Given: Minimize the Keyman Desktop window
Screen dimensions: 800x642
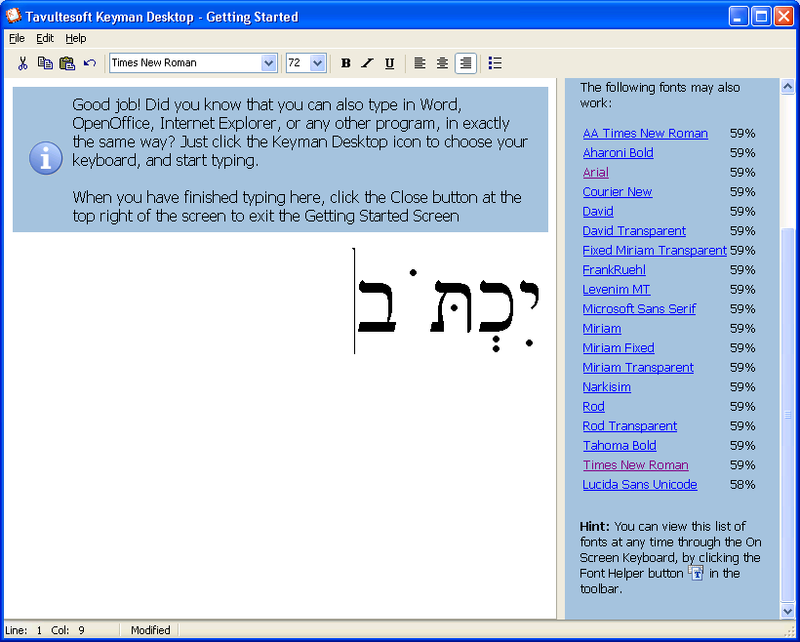Looking at the screenshot, I should (x=738, y=16).
